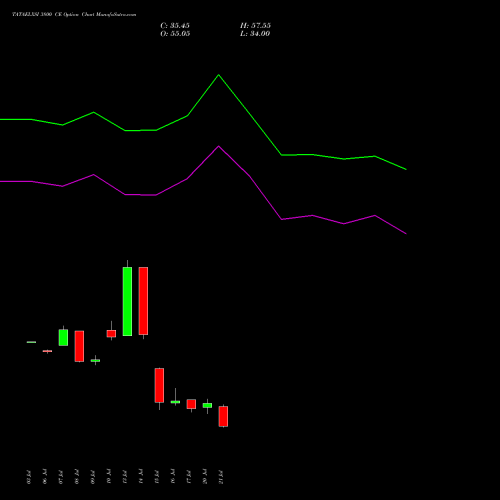This screenshot has width=500, height=500.
Task: Select the 09 Jul date label
Action: 93,477
